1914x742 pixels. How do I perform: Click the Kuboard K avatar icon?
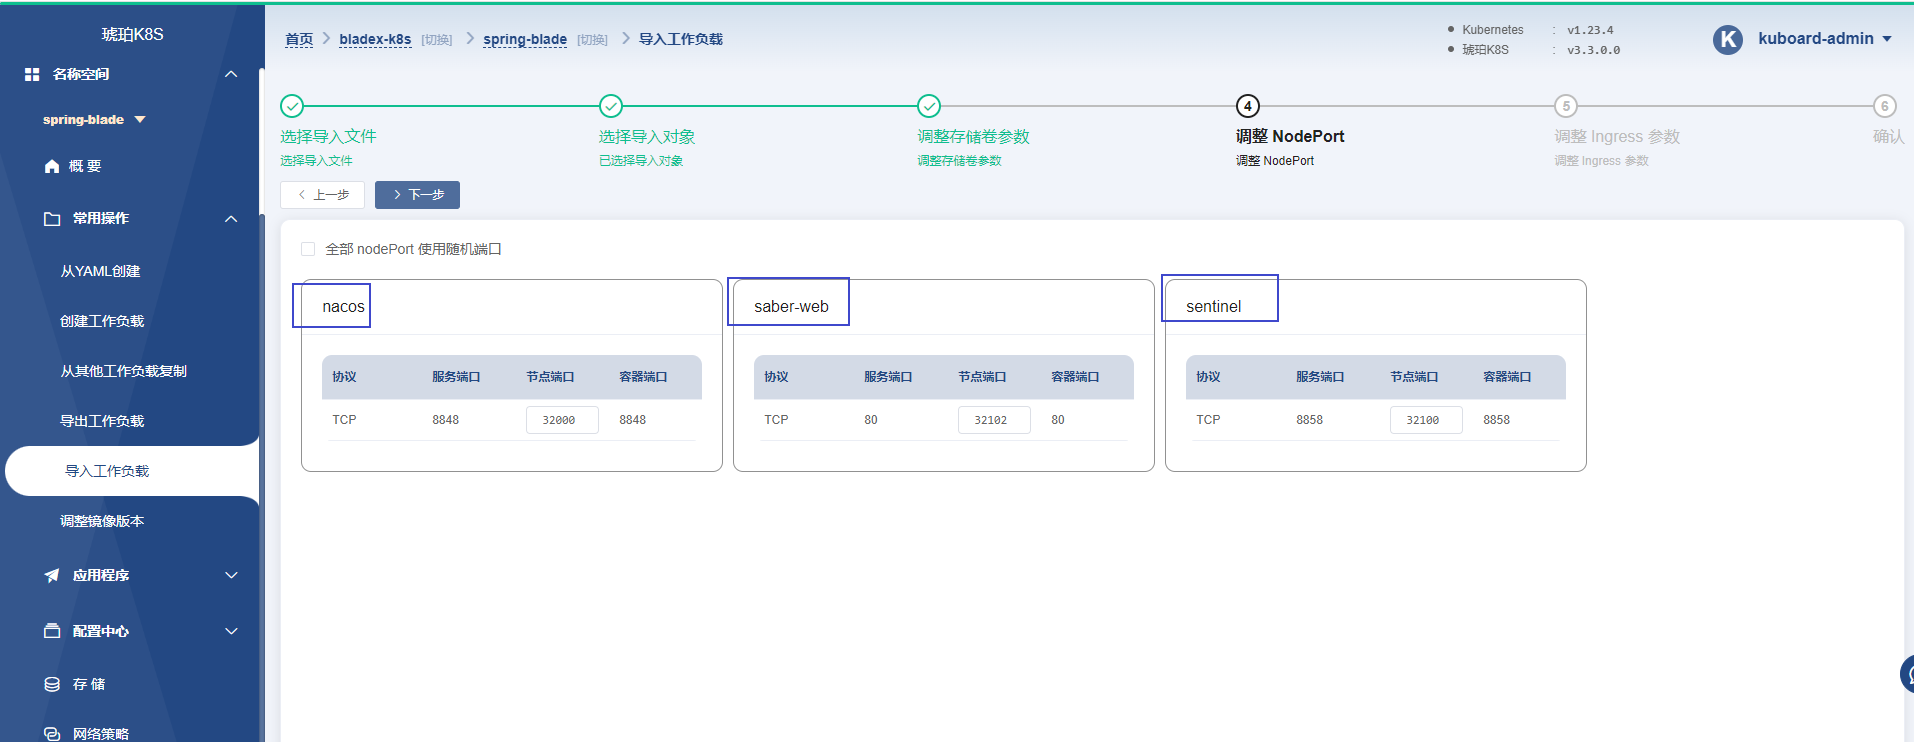[x=1727, y=39]
